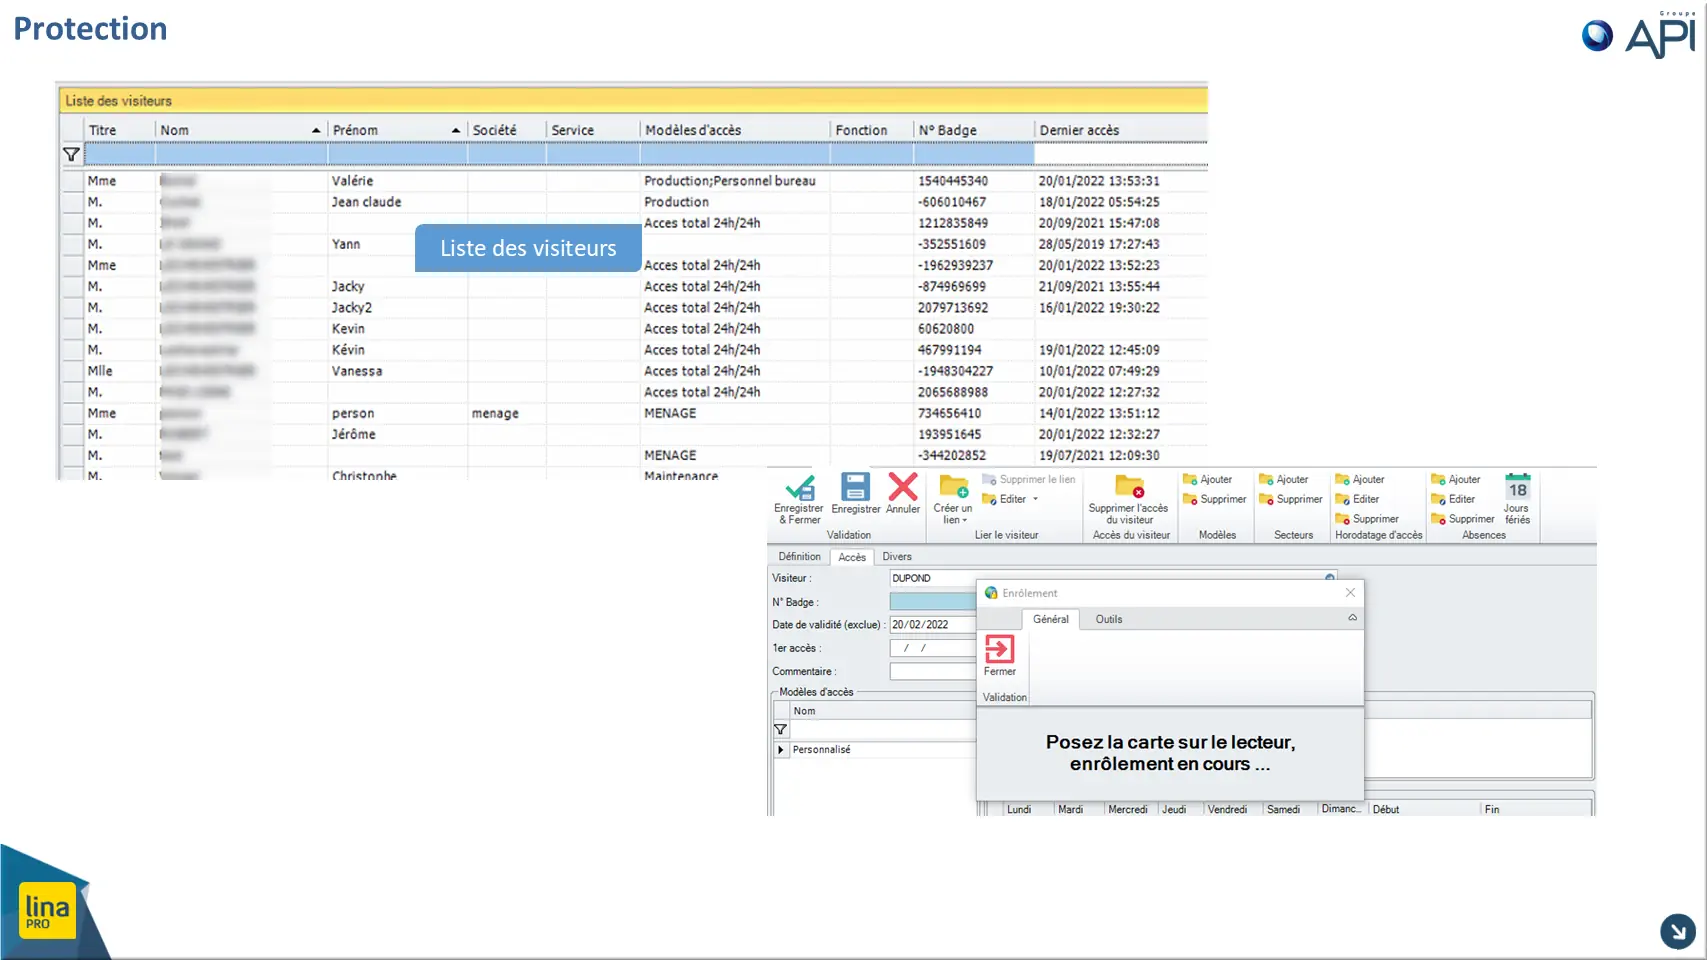Select the Général tab in Enrôlement
The image size is (1707, 960).
click(1051, 619)
